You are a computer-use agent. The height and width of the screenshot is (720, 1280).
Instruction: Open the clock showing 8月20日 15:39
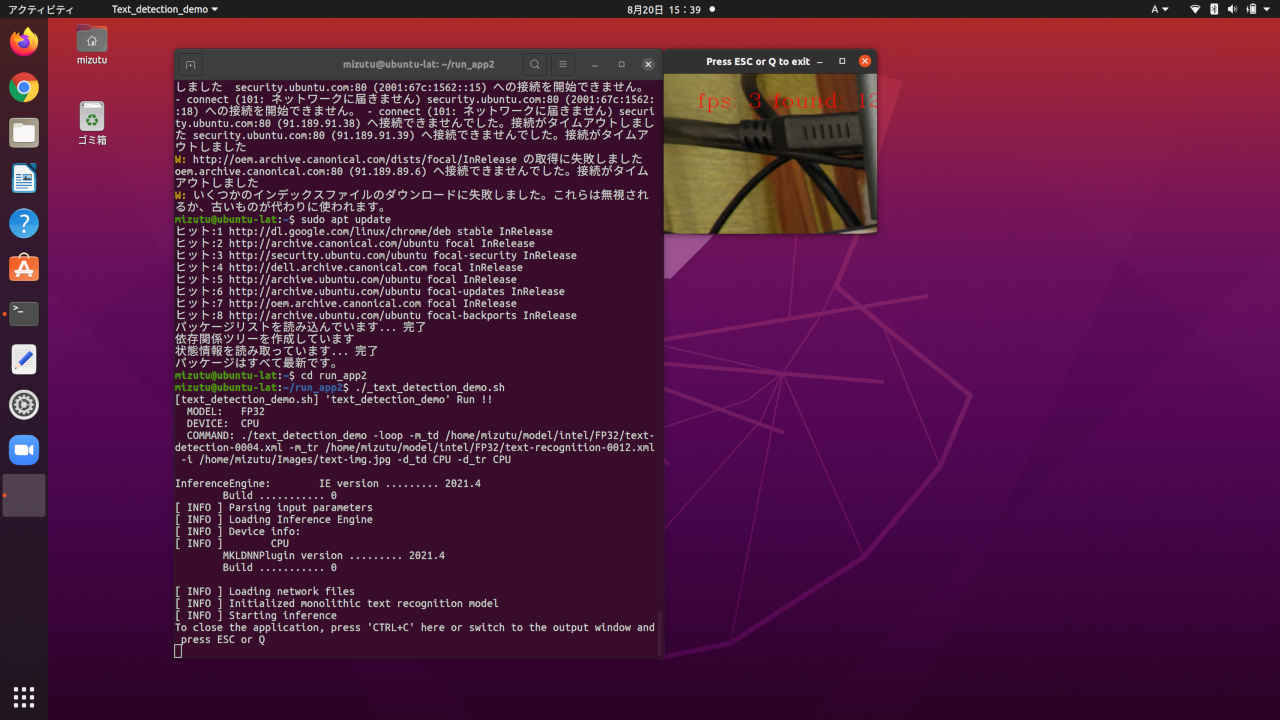tap(663, 9)
